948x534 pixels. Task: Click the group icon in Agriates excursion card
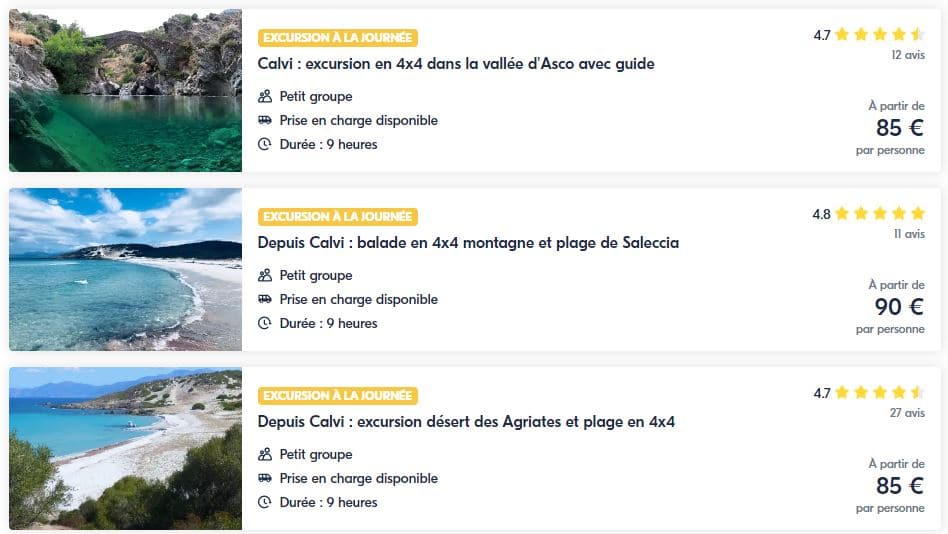265,455
